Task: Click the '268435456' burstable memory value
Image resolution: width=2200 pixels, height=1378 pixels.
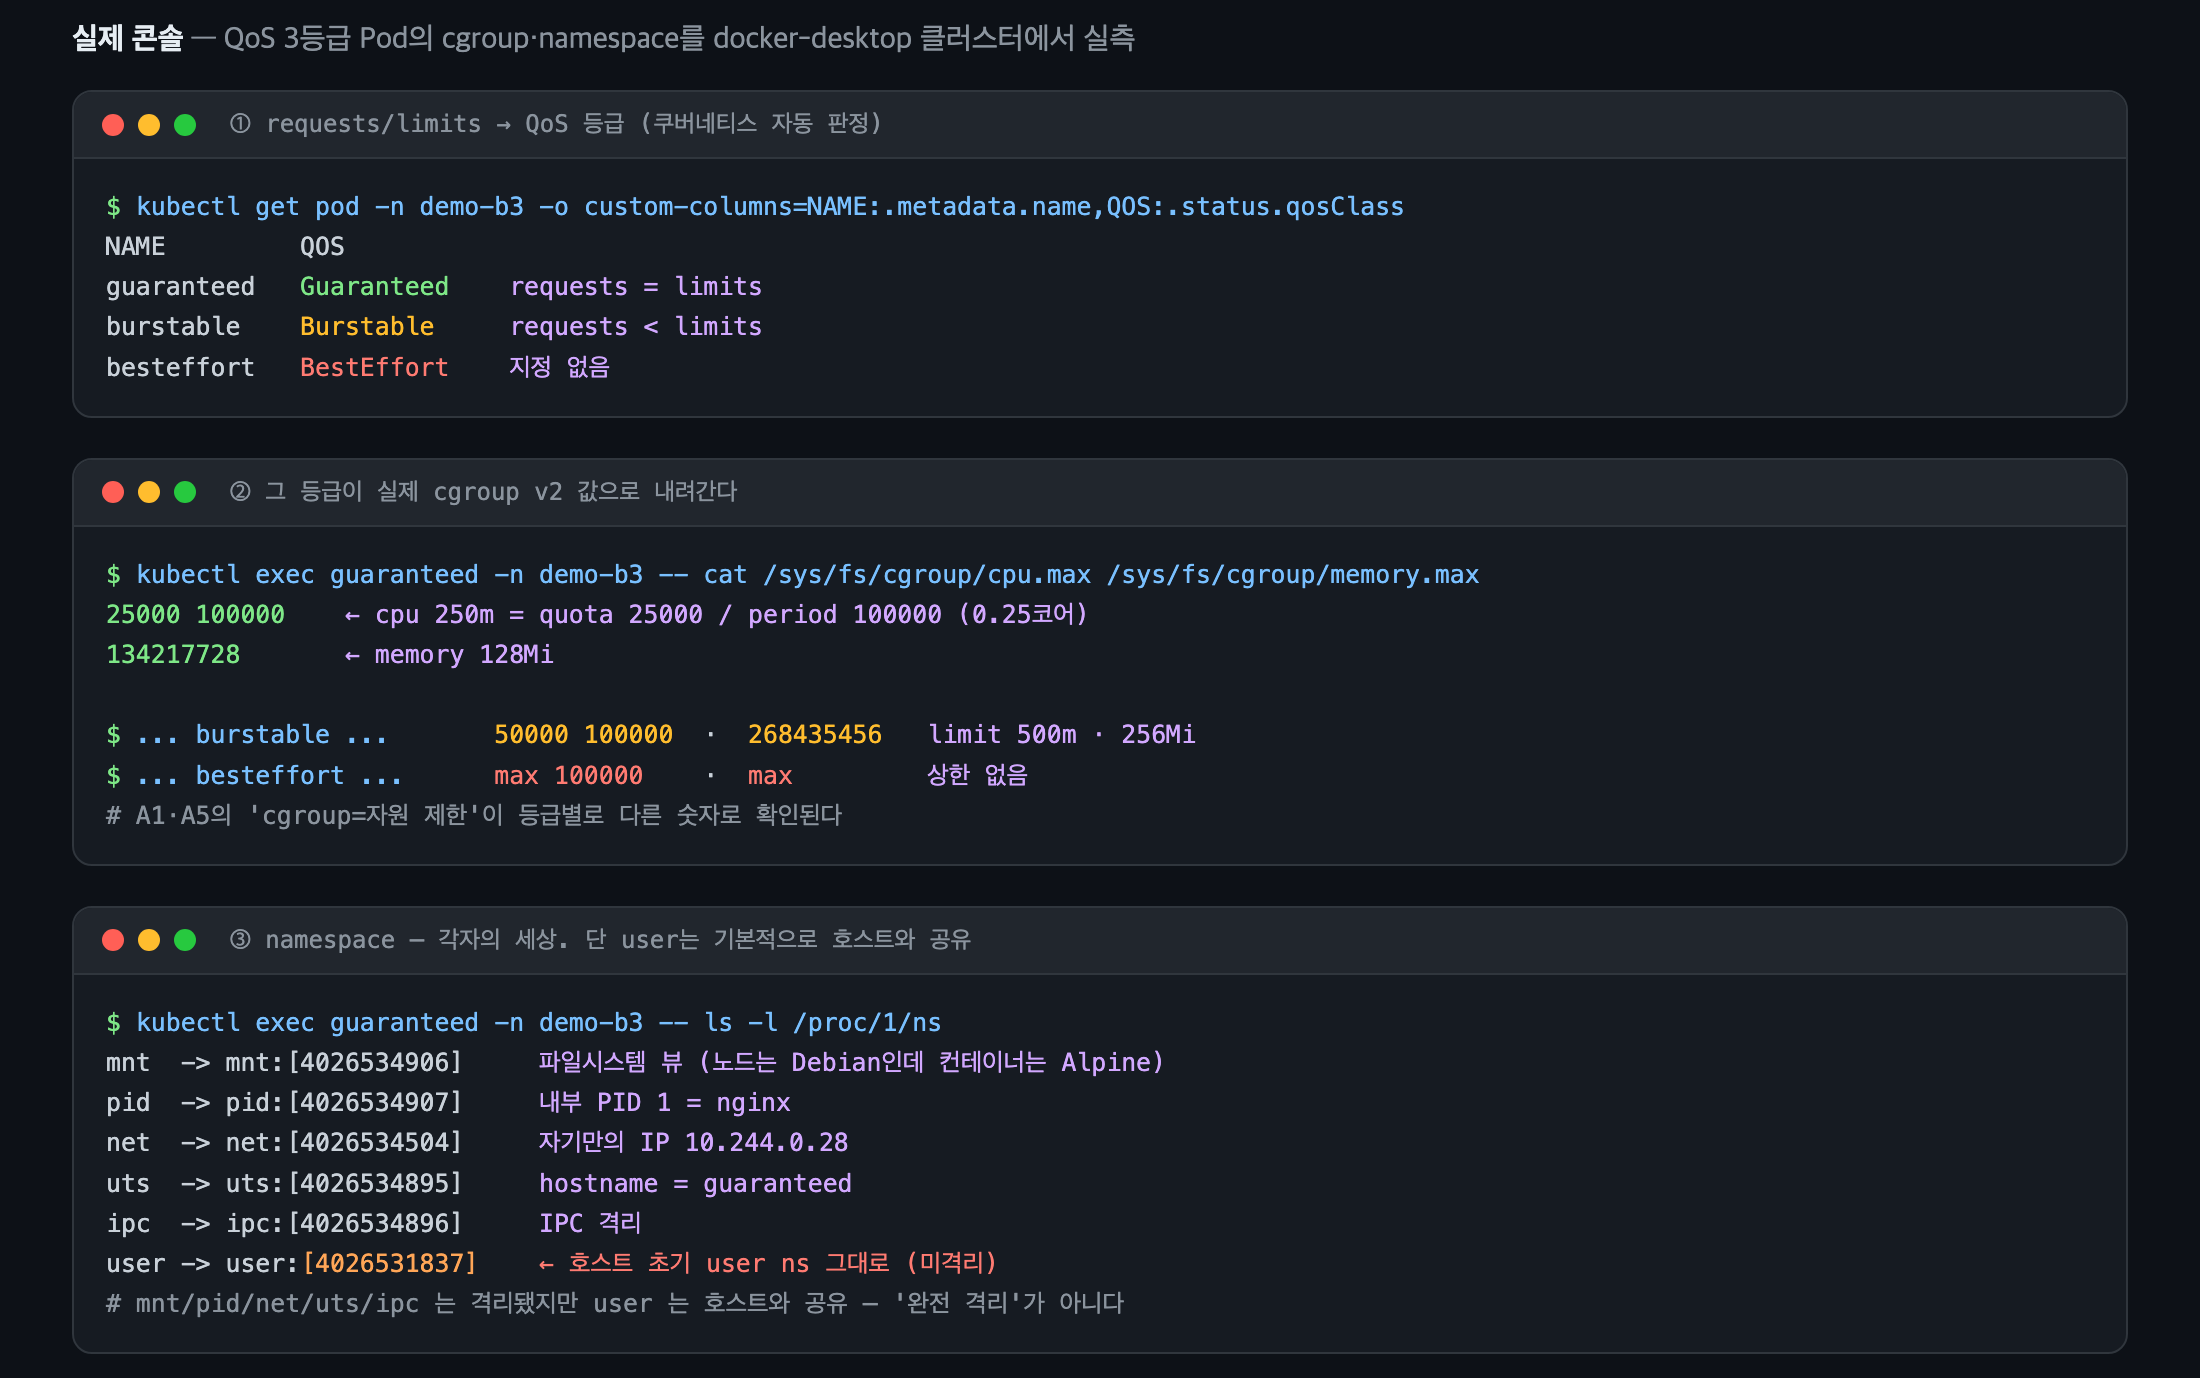Action: point(815,735)
